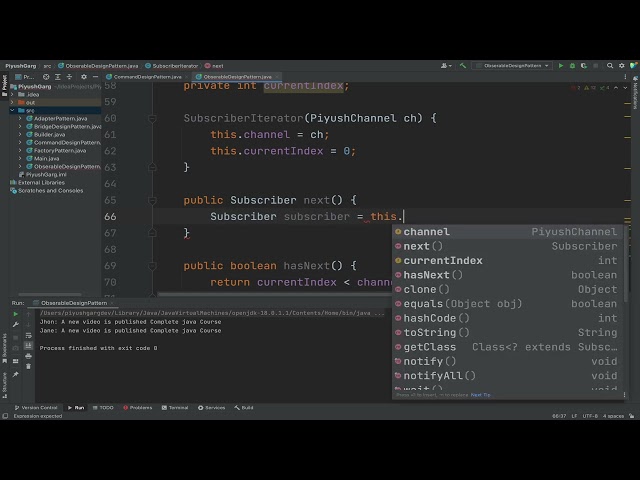This screenshot has height=480, width=640.
Task: Expand all in the Project panel
Action: click(58, 77)
